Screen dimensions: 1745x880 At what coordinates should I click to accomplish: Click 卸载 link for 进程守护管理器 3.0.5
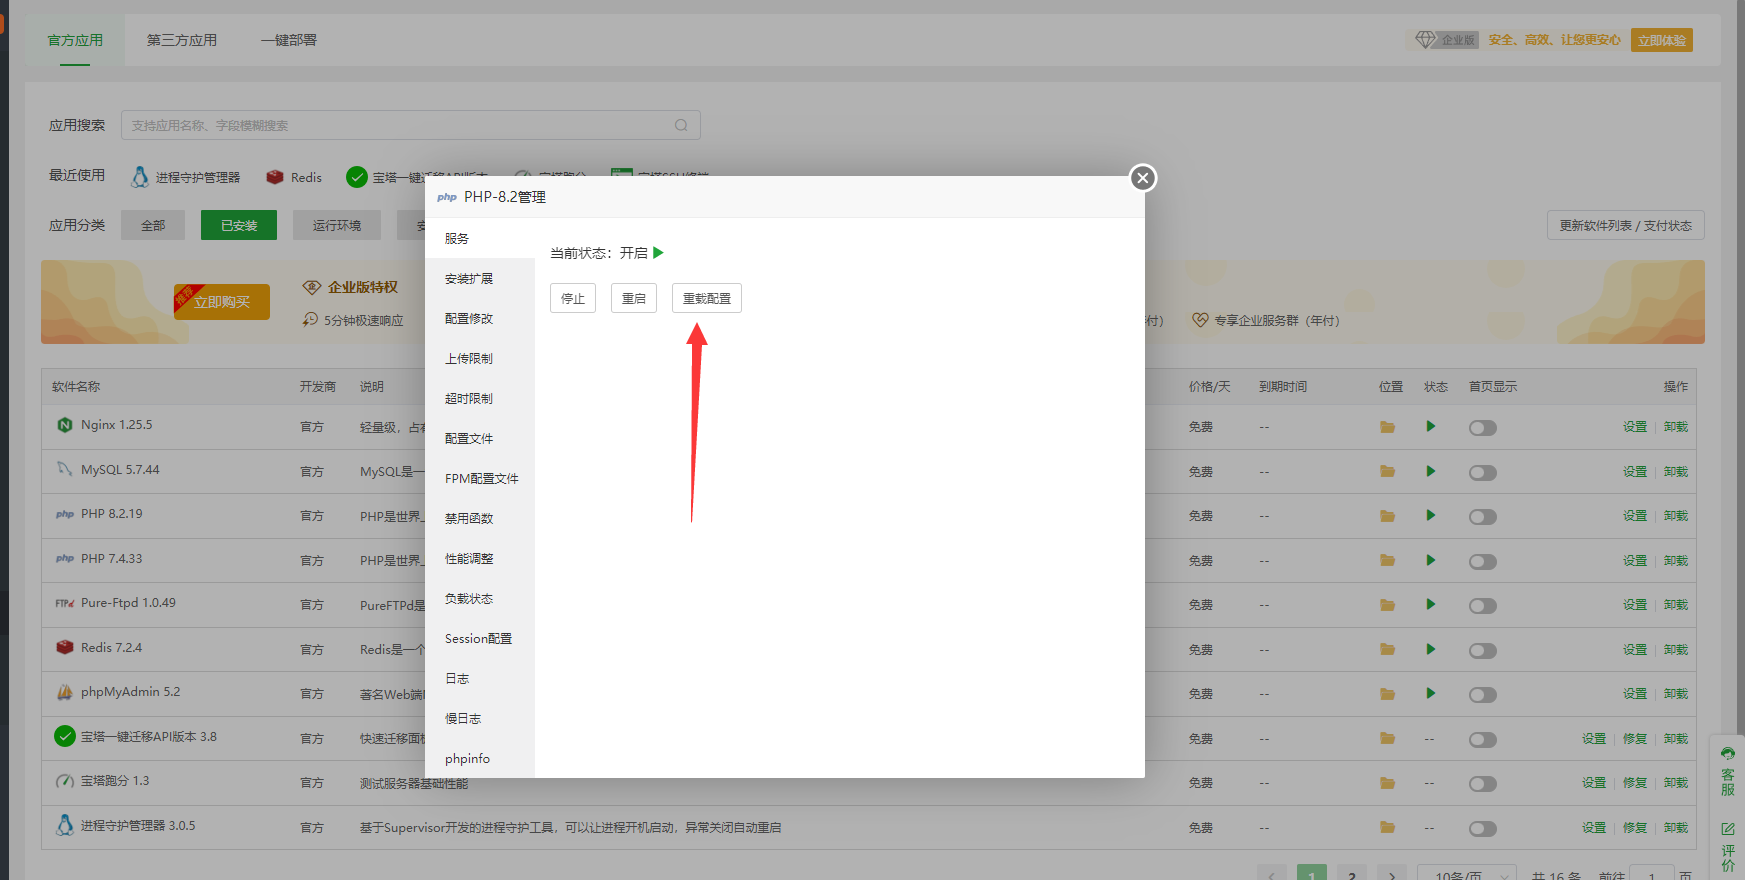click(x=1676, y=828)
